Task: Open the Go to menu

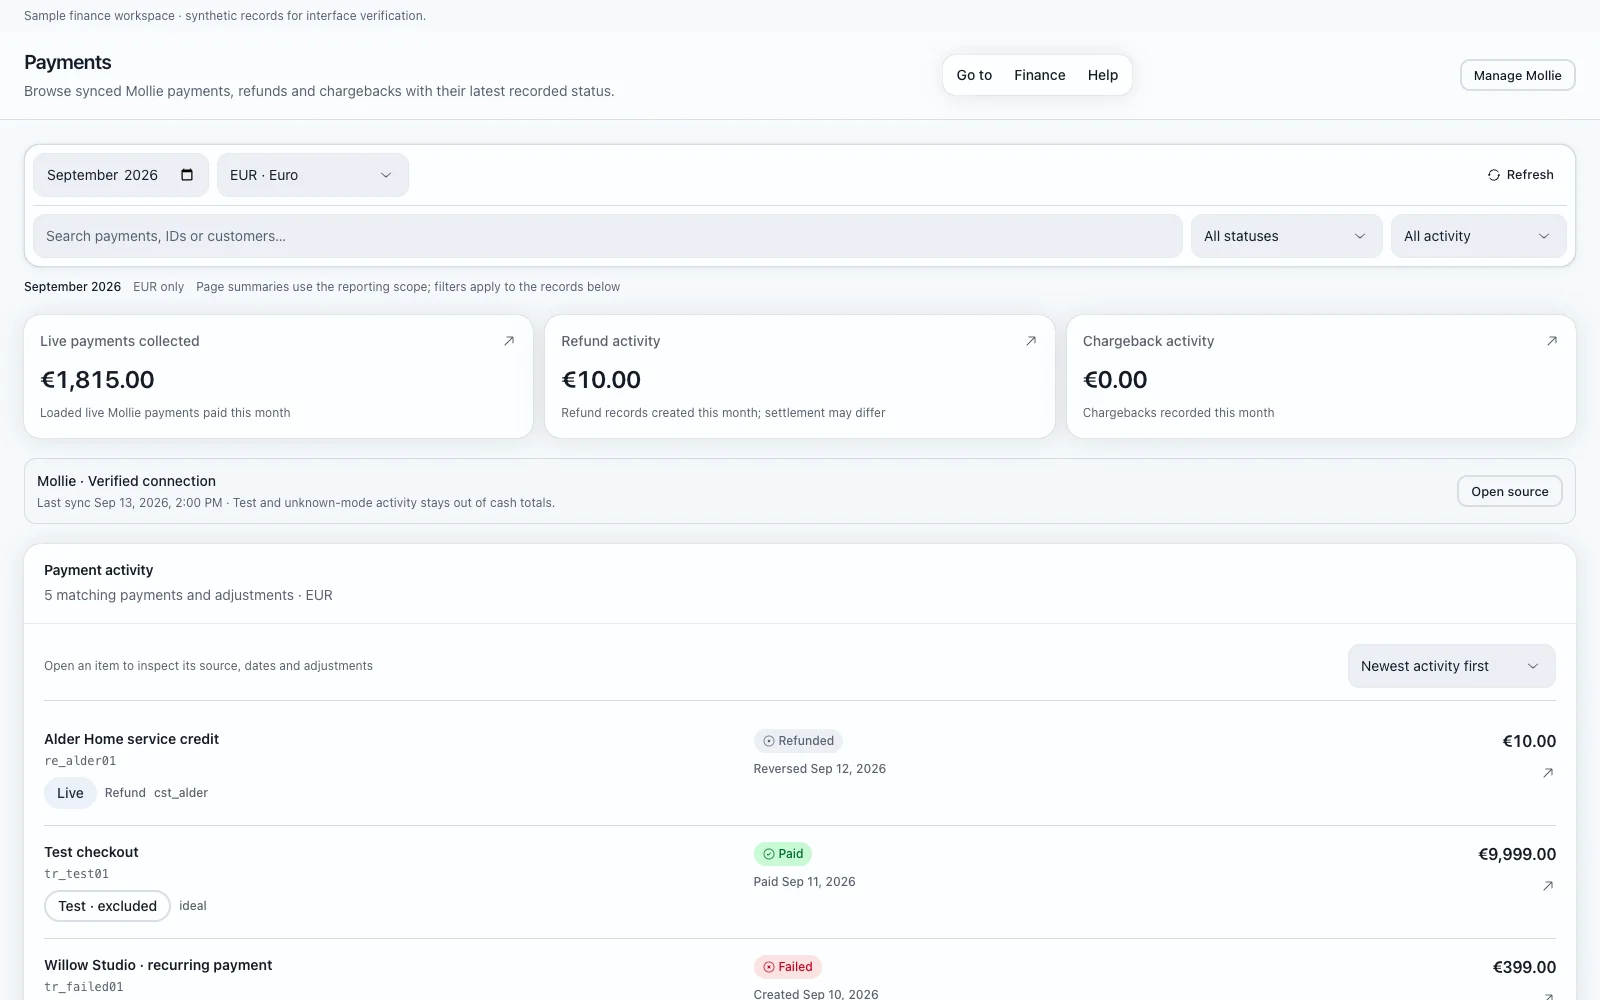Action: point(974,75)
